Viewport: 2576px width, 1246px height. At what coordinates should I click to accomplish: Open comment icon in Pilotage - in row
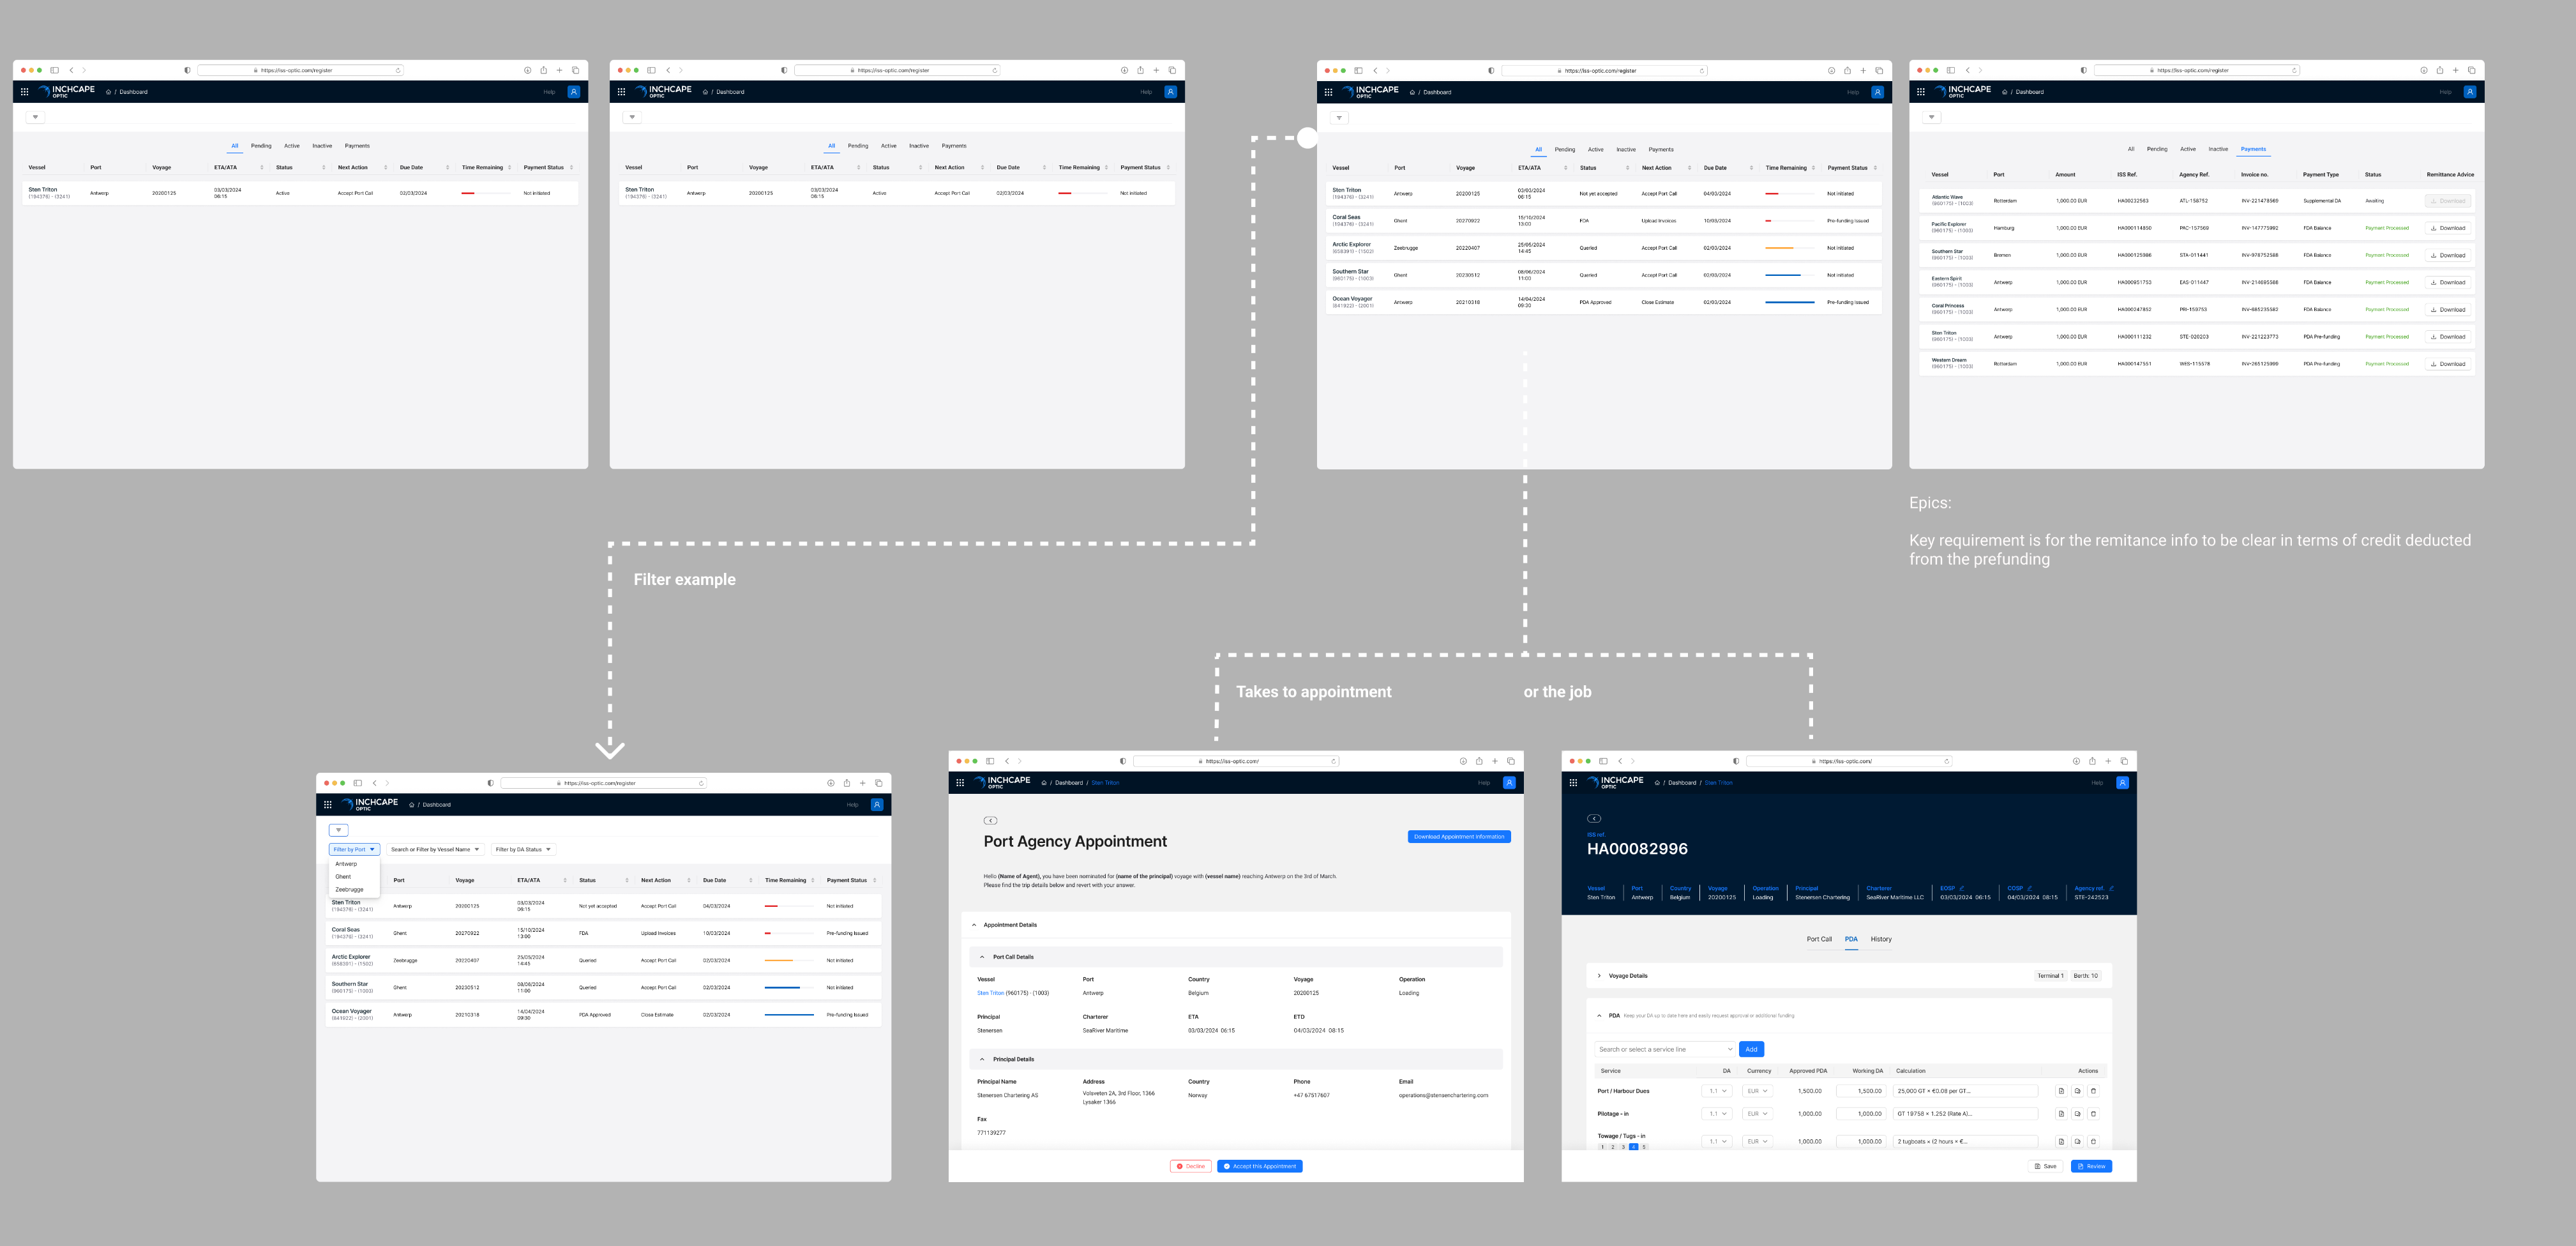point(2077,1114)
